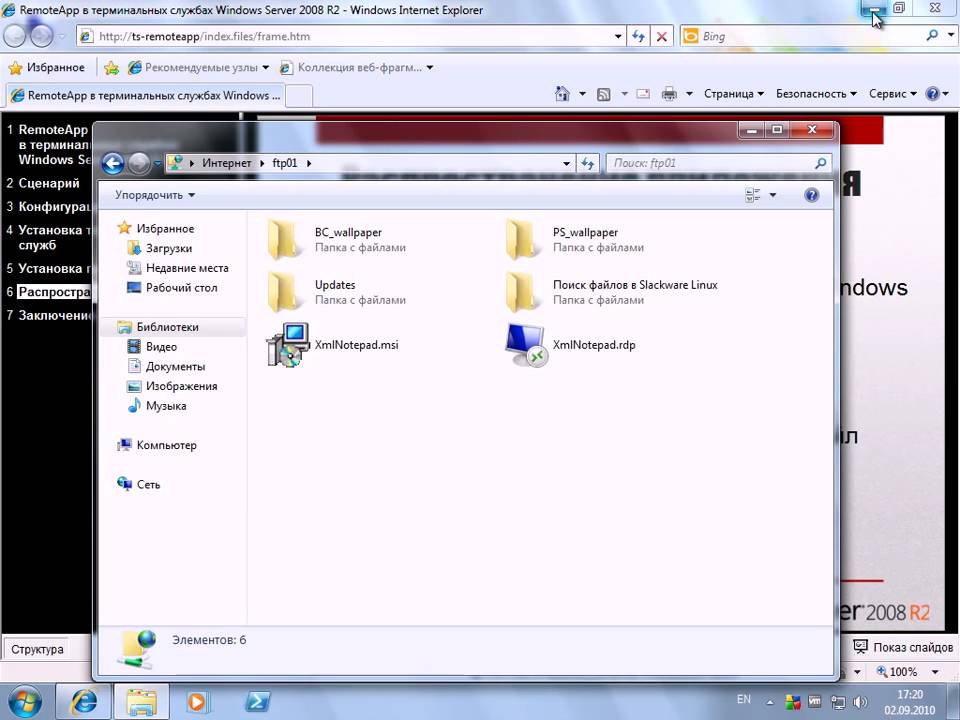The width and height of the screenshot is (960, 720).
Task: Click the Интернет breadcrumb segment
Action: [227, 163]
